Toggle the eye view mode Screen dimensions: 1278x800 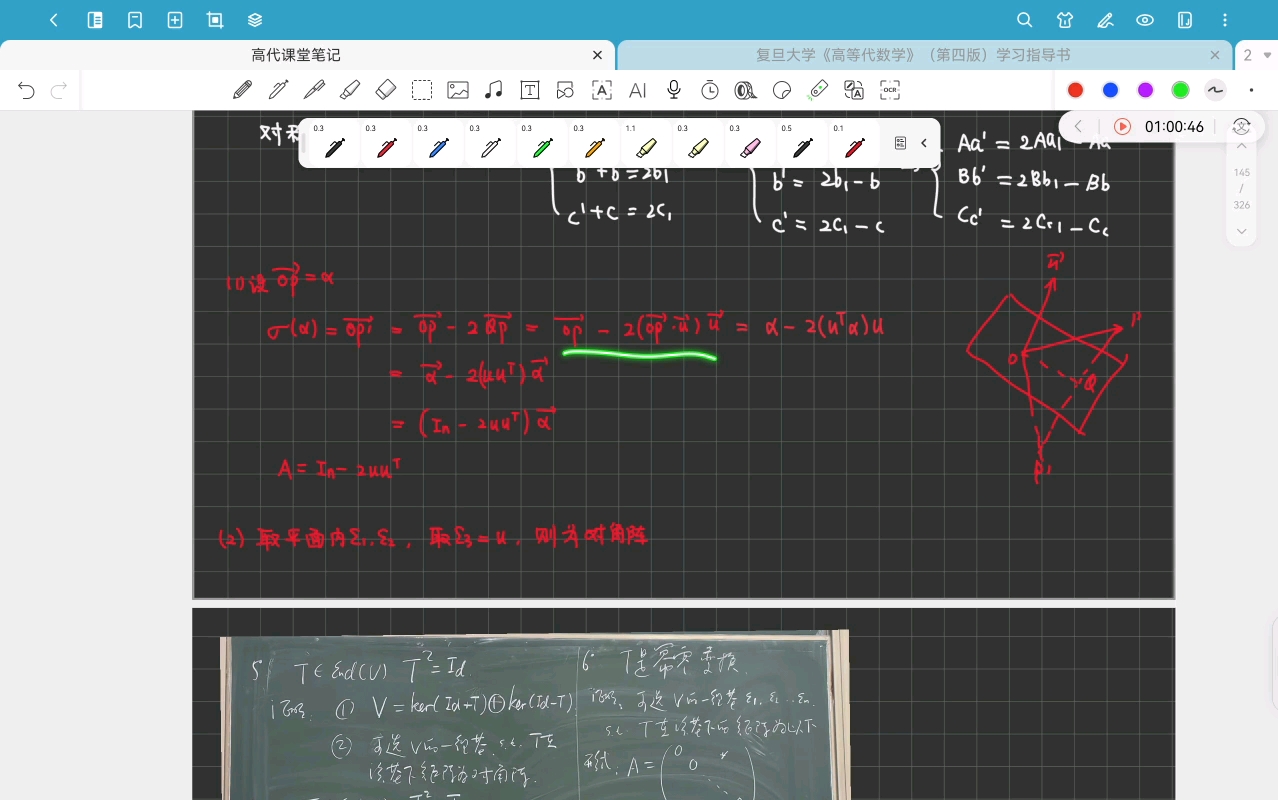[1145, 20]
